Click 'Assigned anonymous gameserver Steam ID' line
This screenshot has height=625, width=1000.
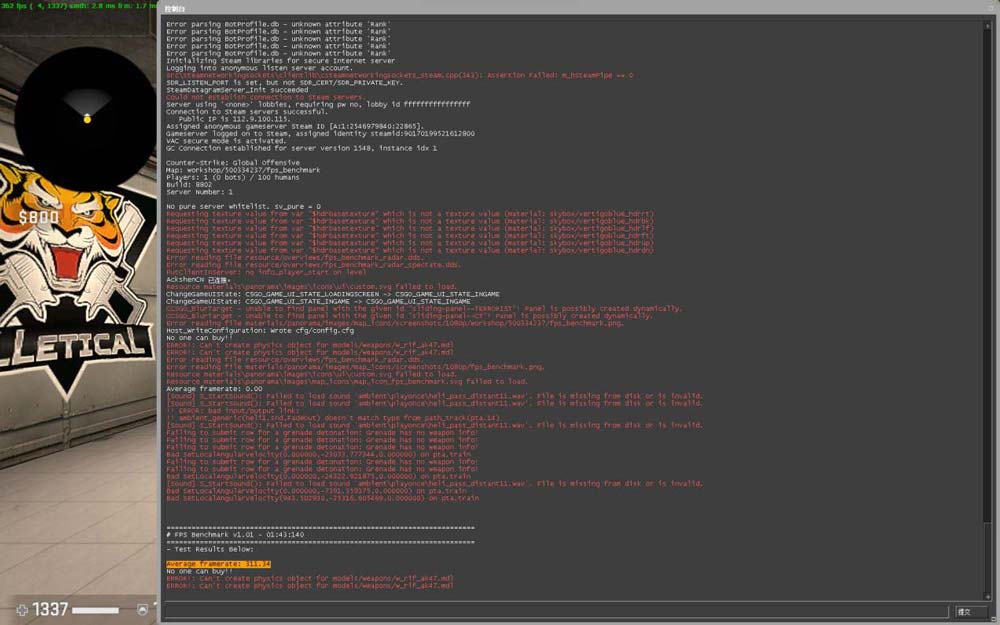(295, 126)
